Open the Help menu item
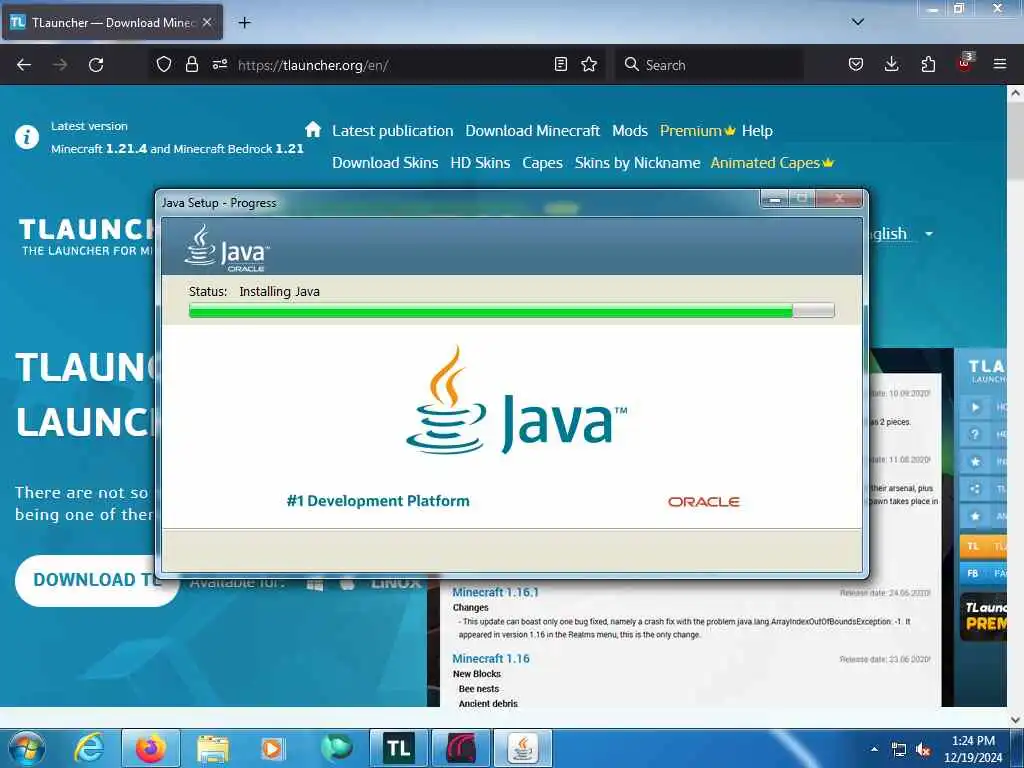Screen dimensions: 1024x768 pos(757,131)
